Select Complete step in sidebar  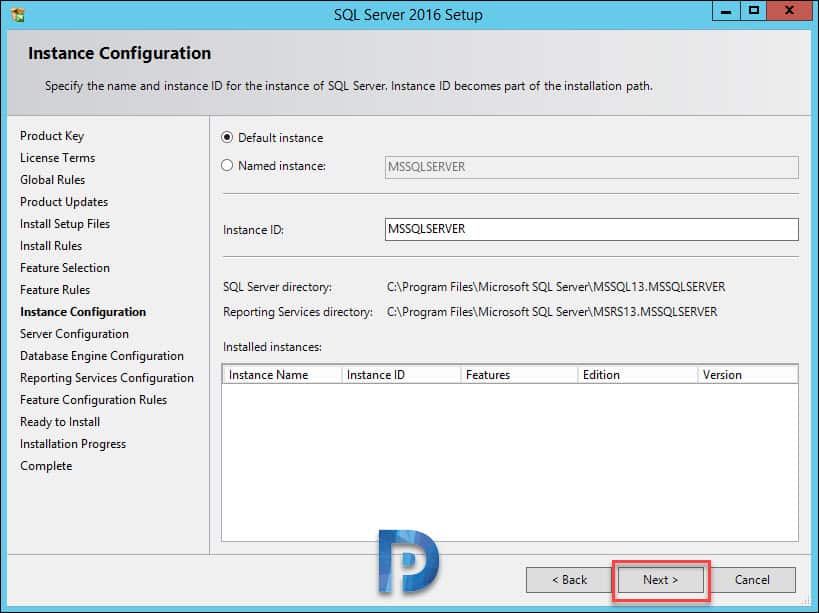pyautogui.click(x=46, y=466)
